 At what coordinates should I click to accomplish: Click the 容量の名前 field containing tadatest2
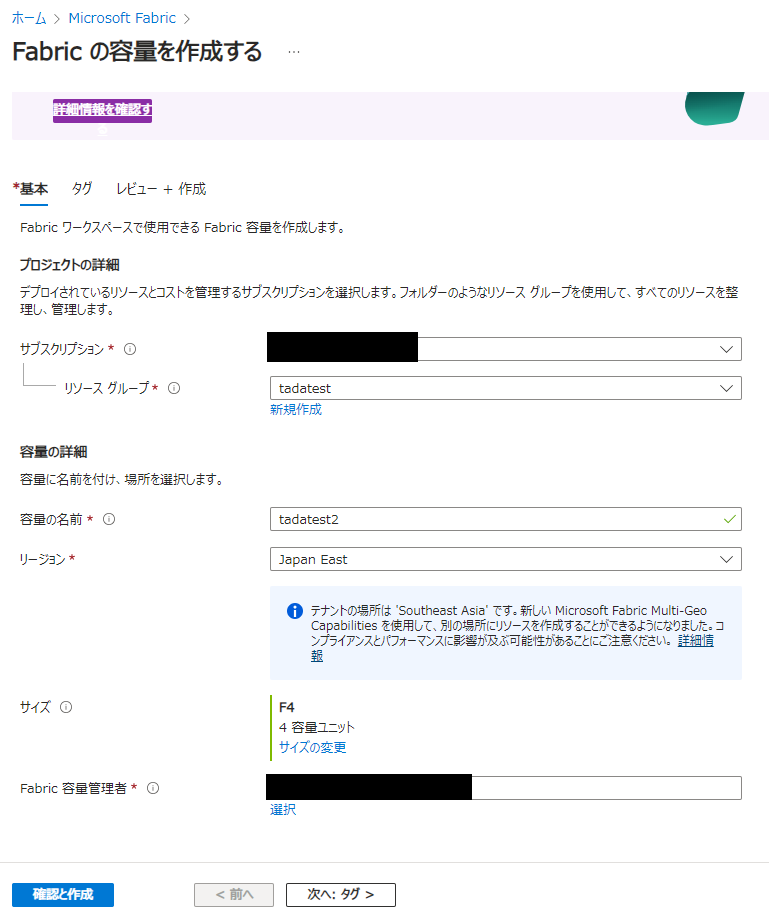(x=505, y=519)
